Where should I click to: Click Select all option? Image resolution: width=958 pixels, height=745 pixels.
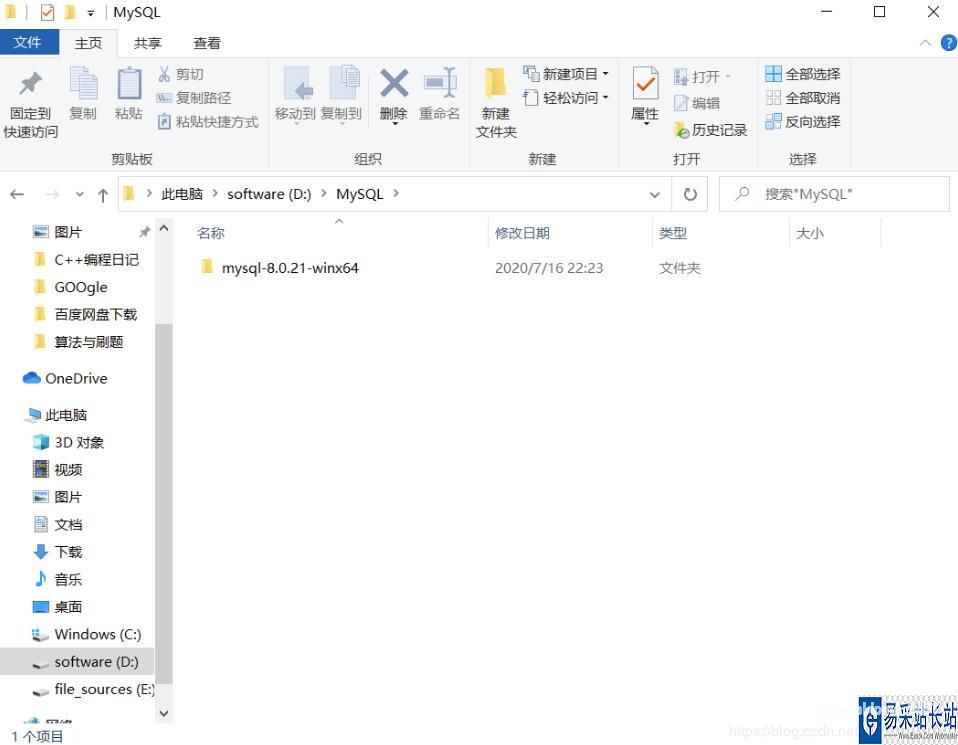coord(802,74)
